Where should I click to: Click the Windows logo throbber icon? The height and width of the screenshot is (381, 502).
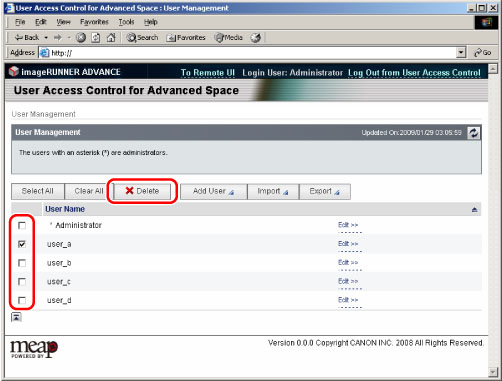point(486,22)
